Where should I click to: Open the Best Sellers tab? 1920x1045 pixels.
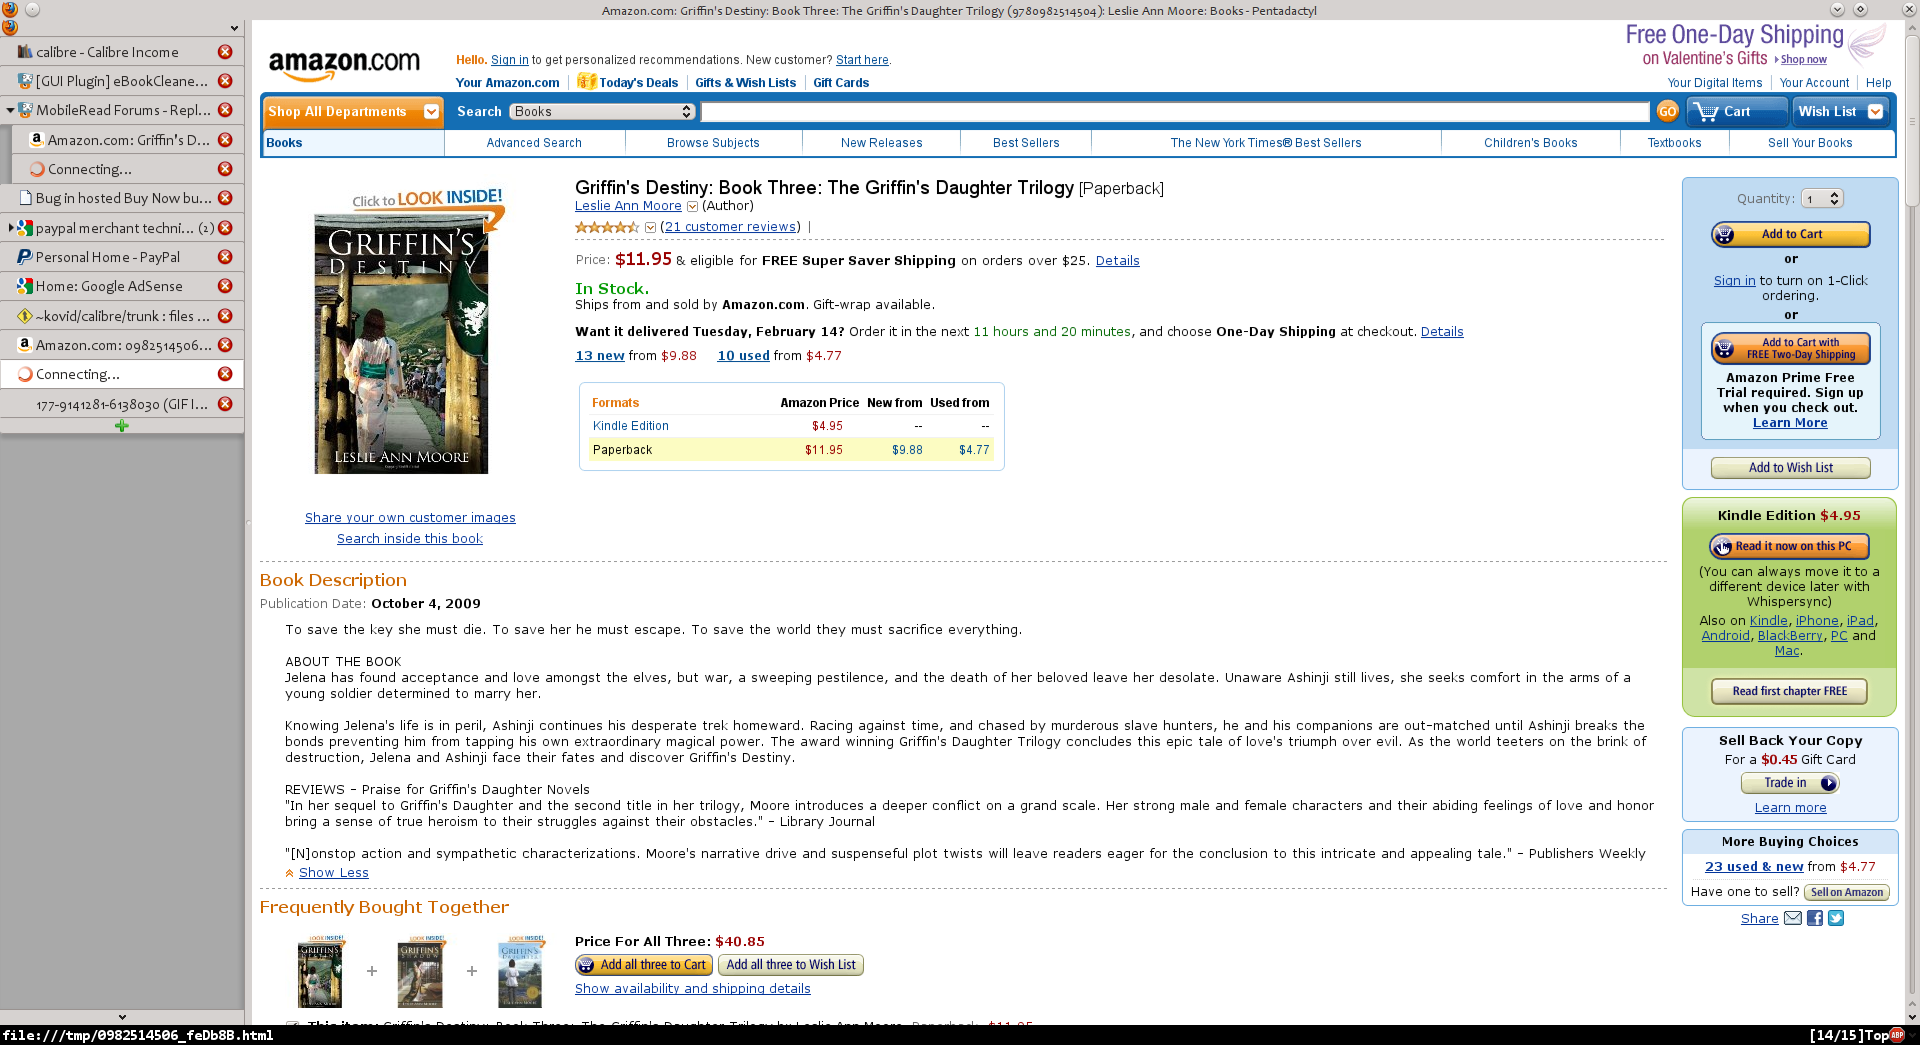click(1026, 143)
